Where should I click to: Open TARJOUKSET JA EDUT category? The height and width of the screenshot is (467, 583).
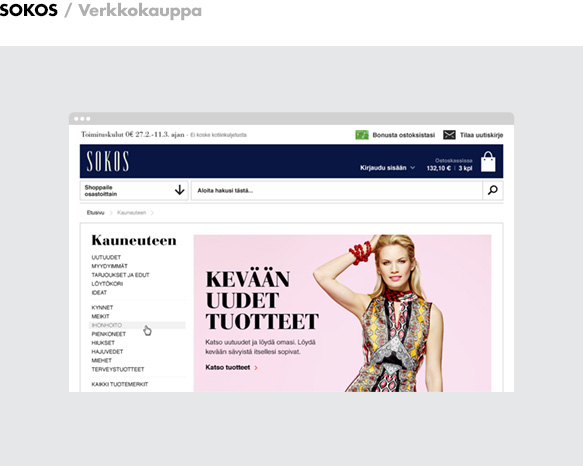click(120, 275)
